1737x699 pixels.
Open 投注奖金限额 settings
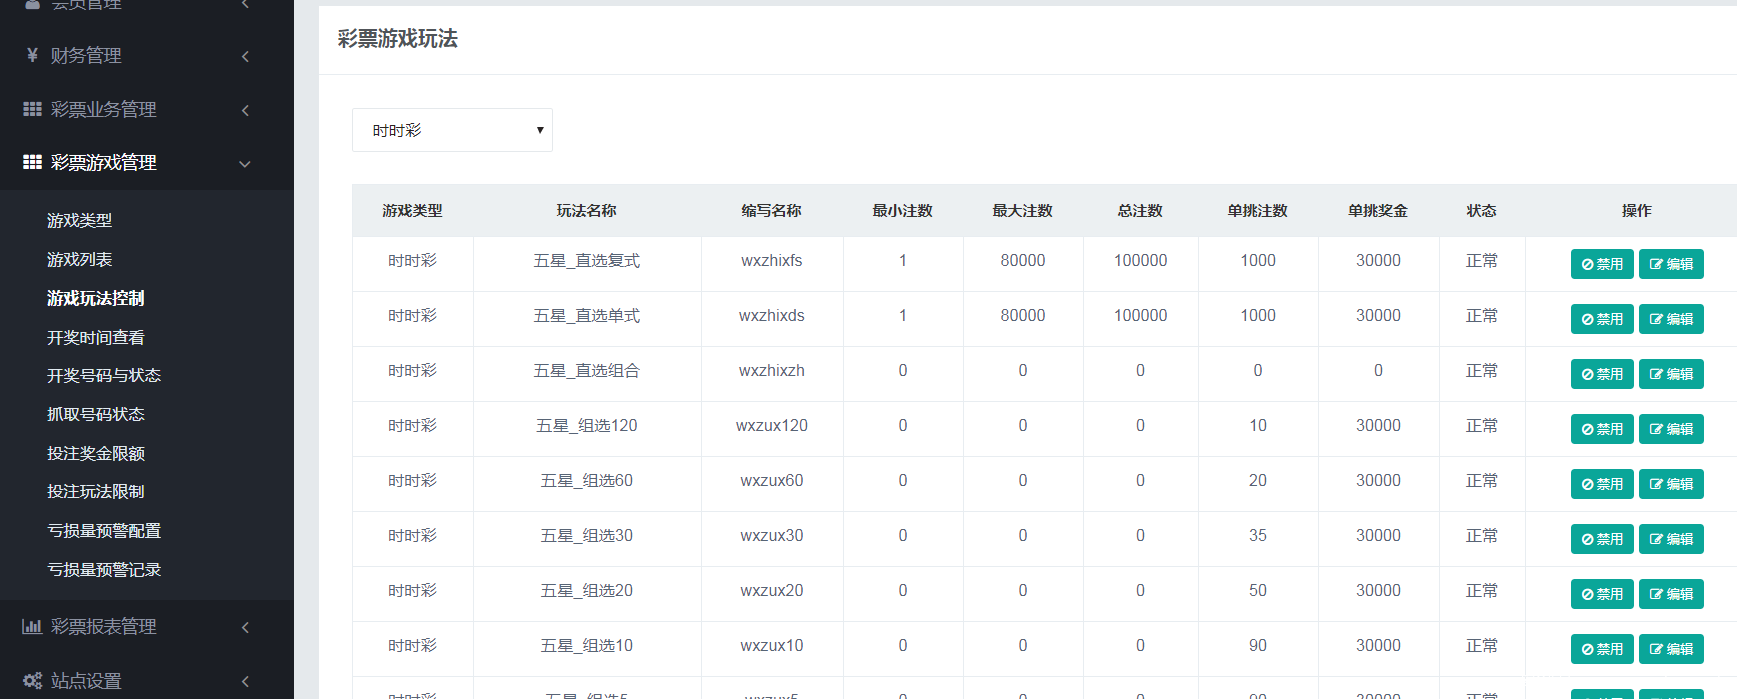[96, 453]
